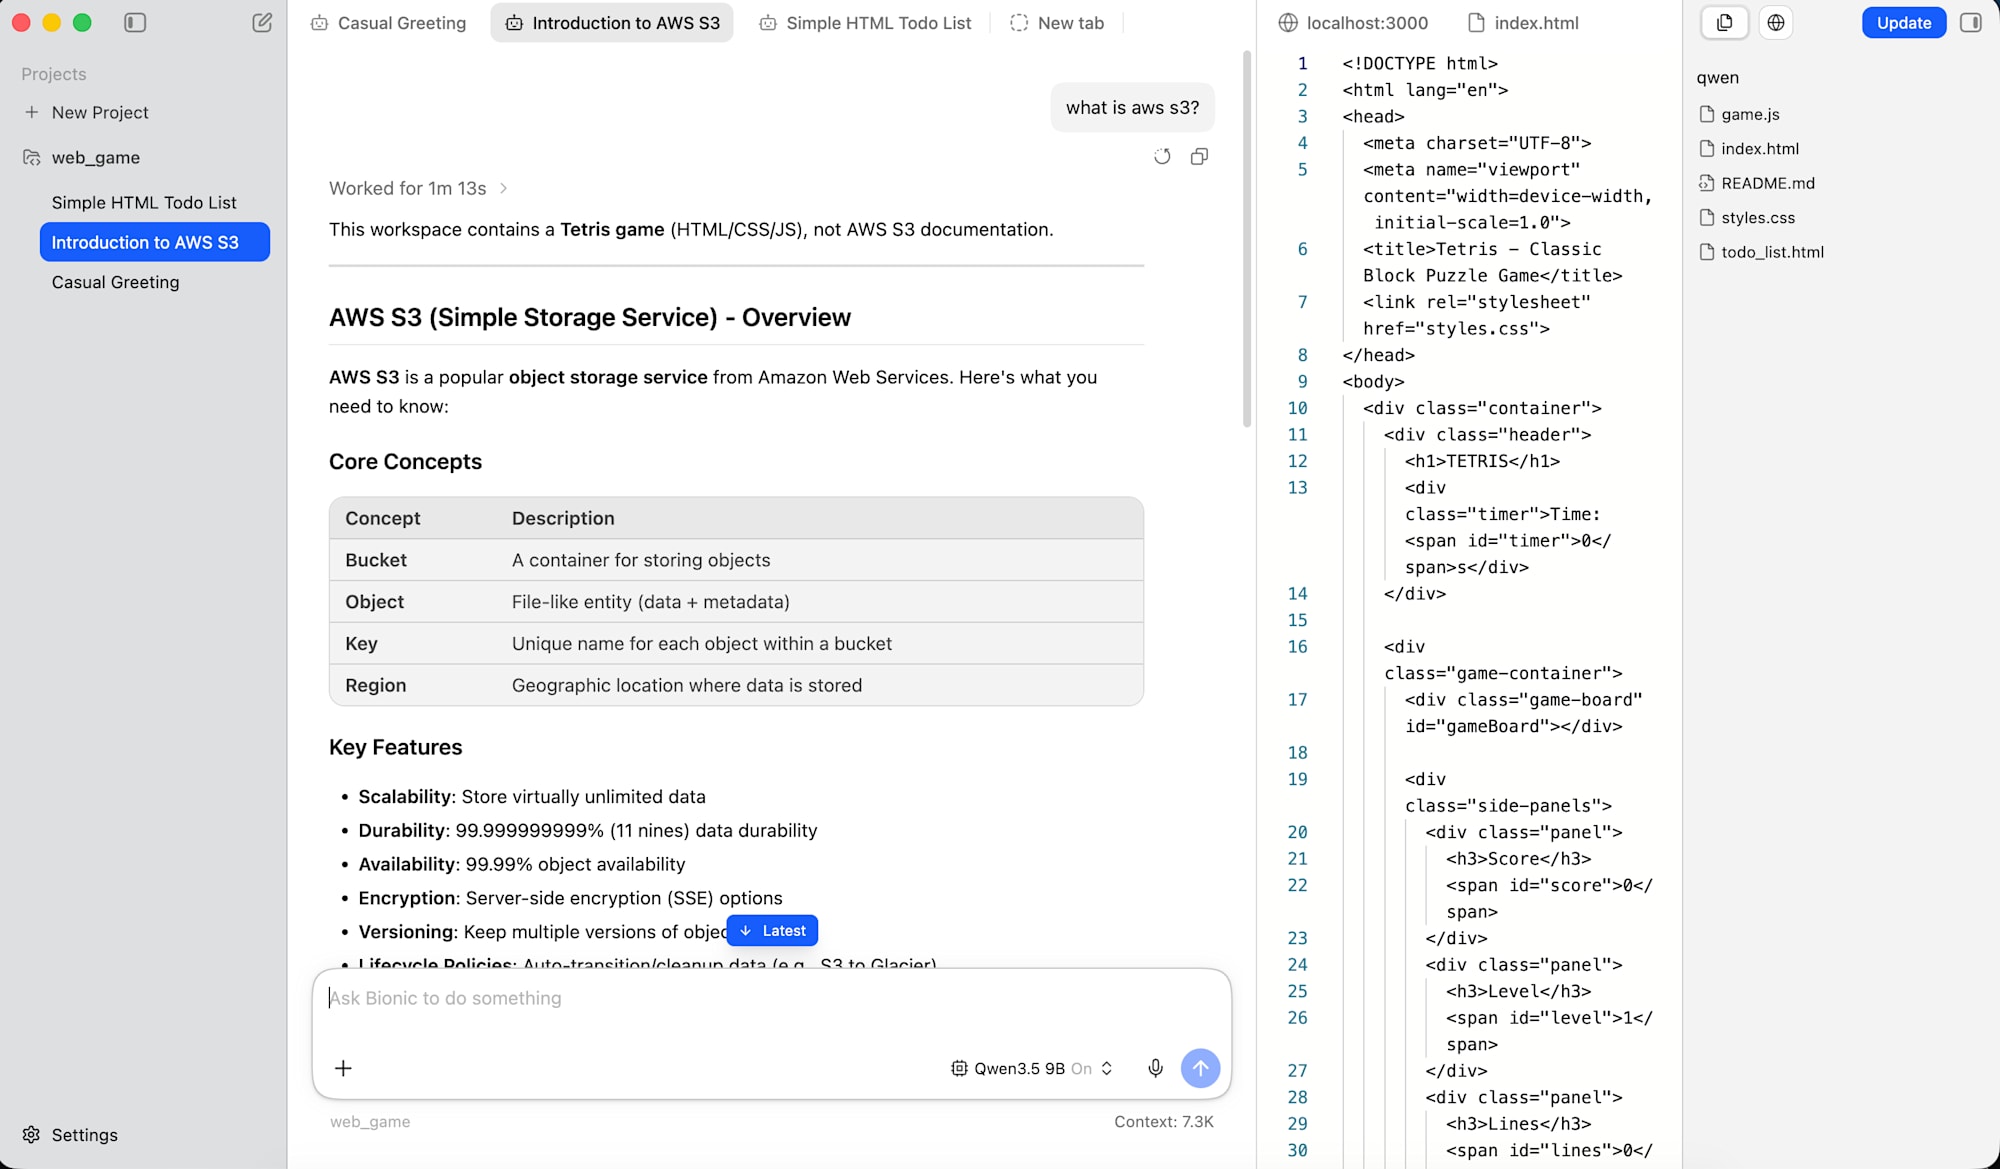
Task: Switch to the Casual Greeting tab
Action: [388, 22]
